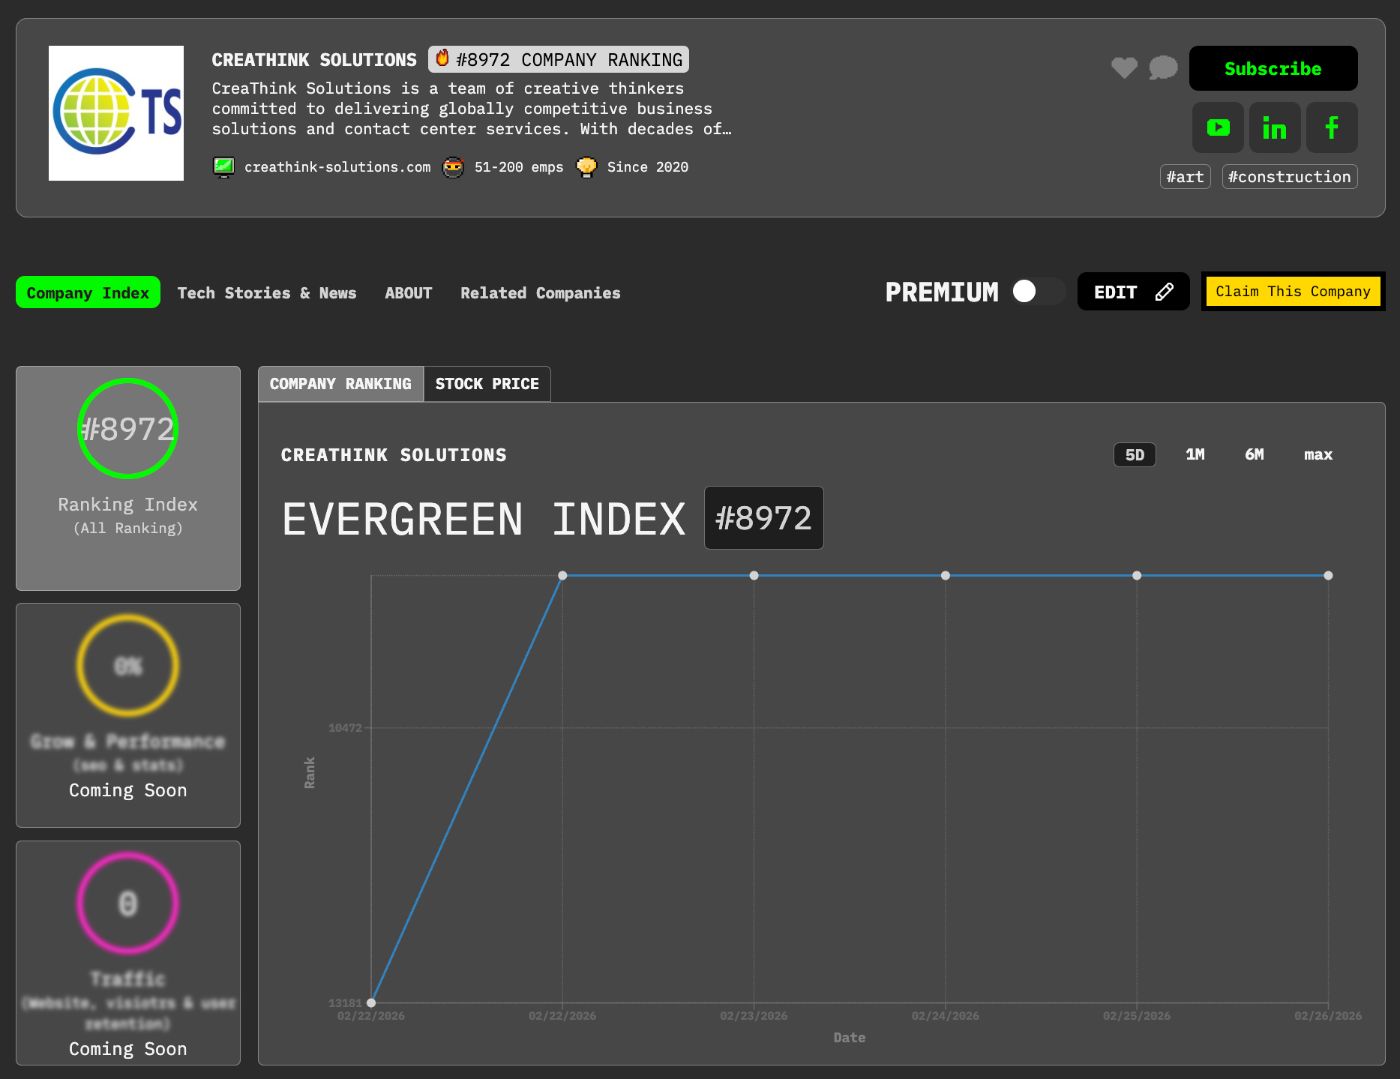
Task: Click the pencil icon on EDIT
Action: pos(1164,292)
